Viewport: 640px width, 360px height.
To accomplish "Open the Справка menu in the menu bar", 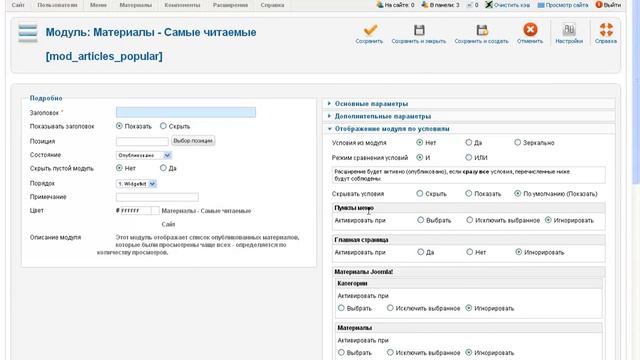I will pyautogui.click(x=272, y=5).
